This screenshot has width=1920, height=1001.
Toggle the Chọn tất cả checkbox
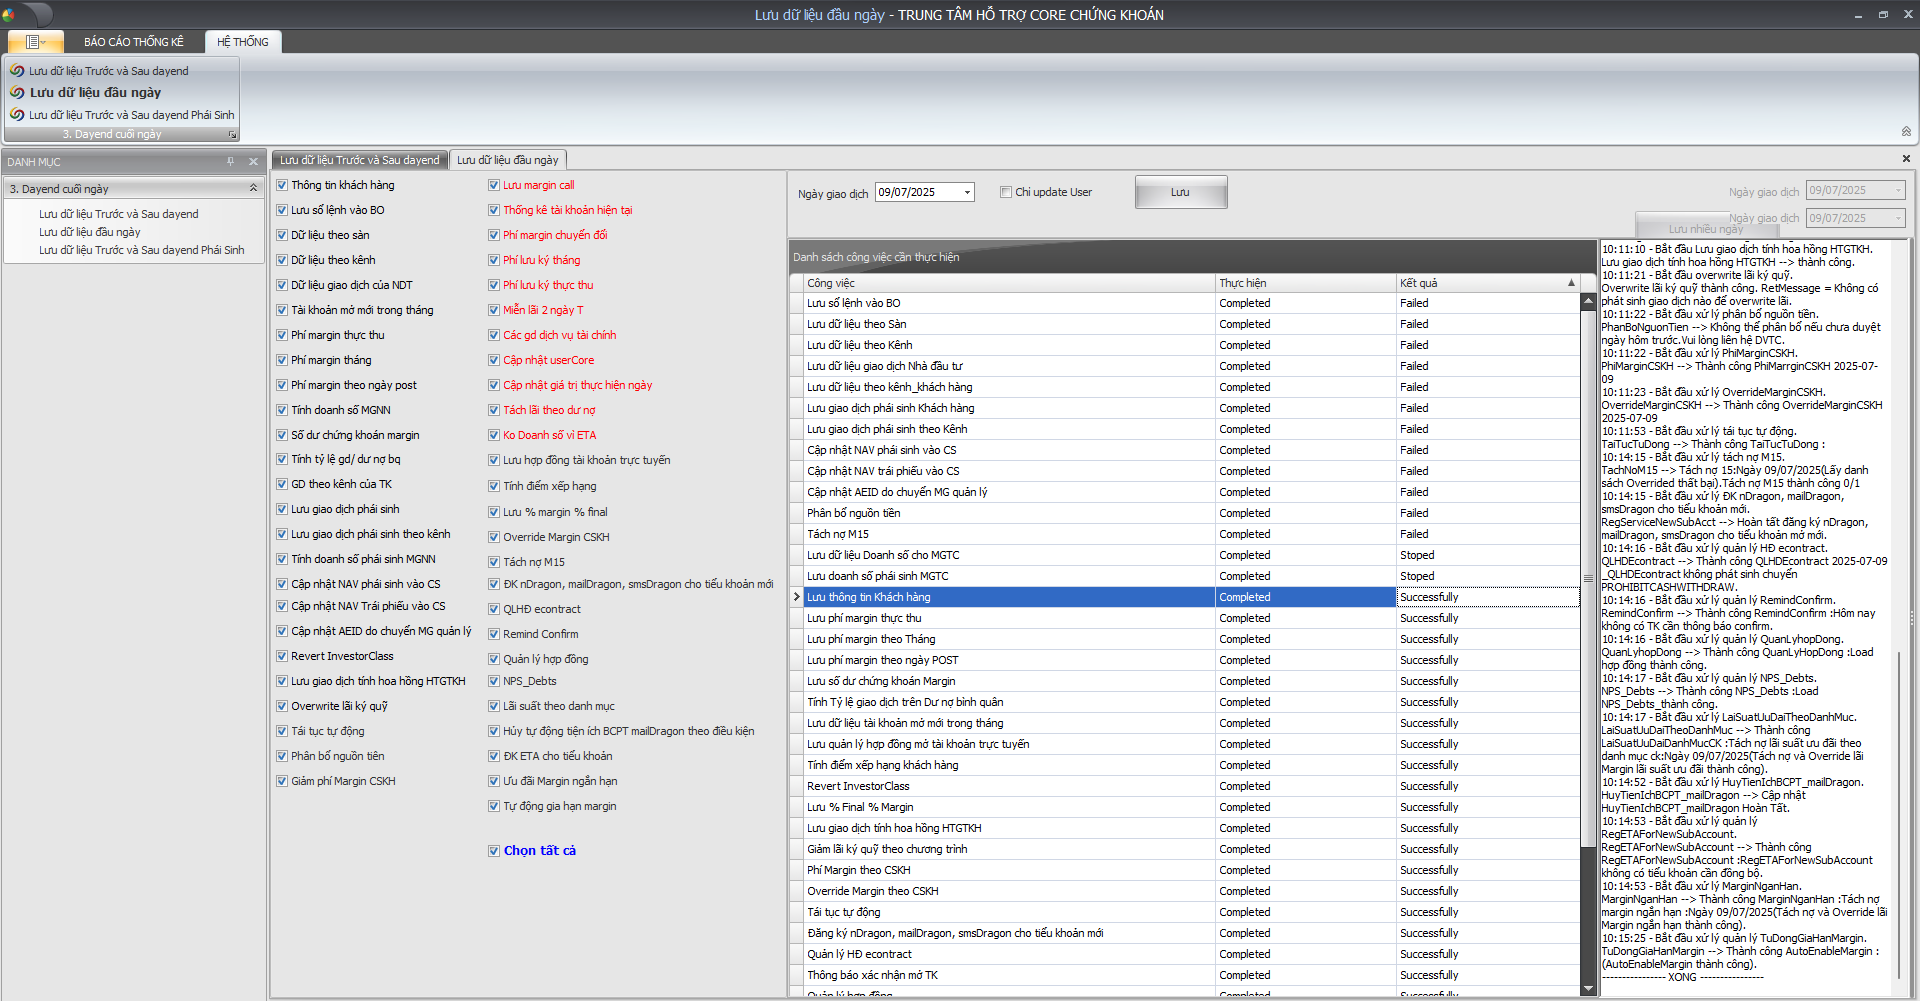494,851
